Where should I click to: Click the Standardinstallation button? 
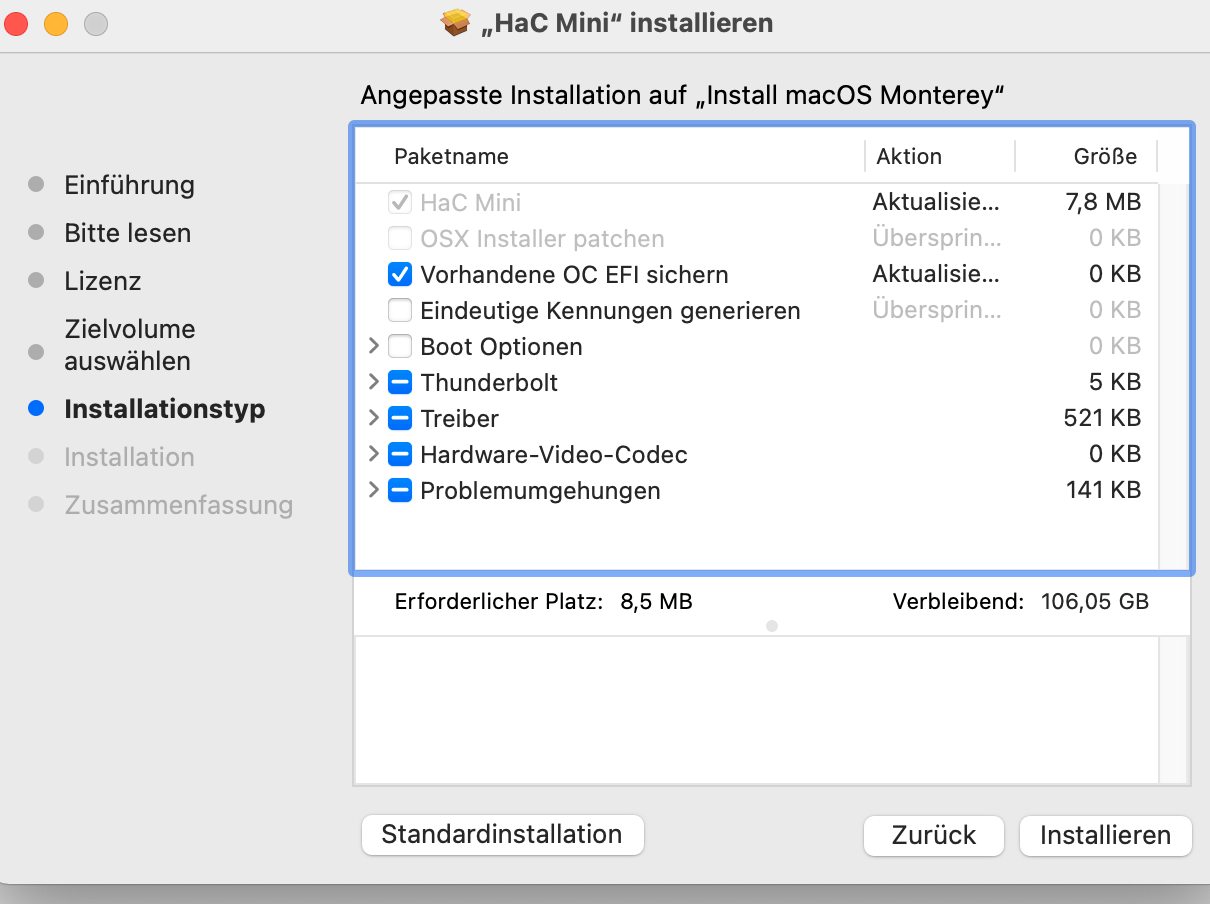pyautogui.click(x=502, y=835)
